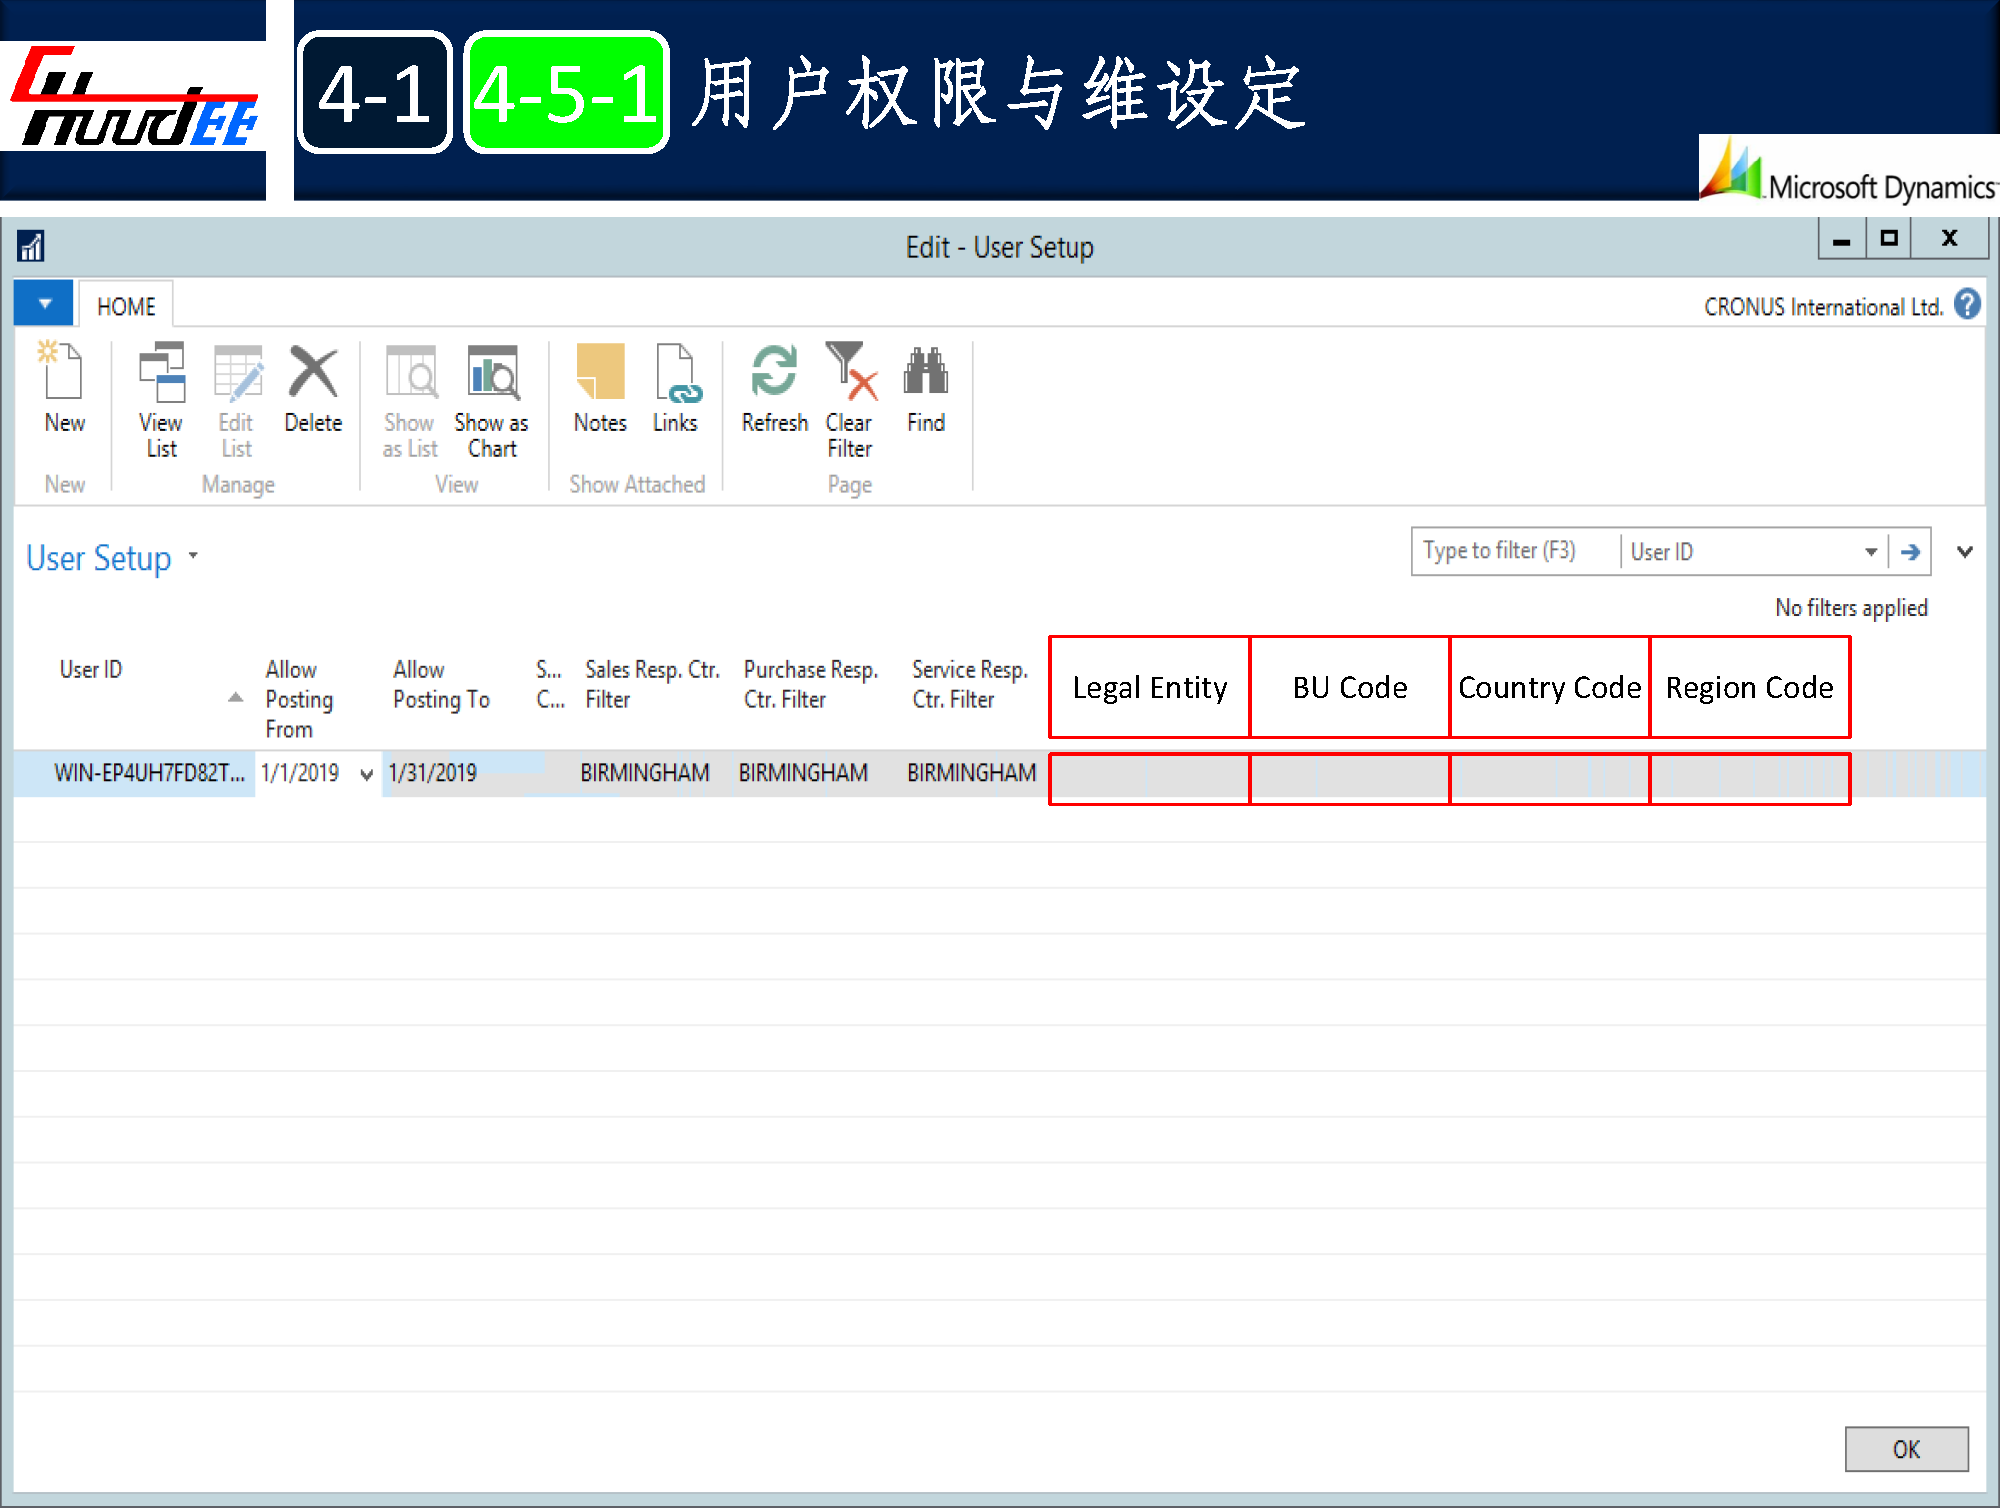Click the Delete icon

click(313, 373)
